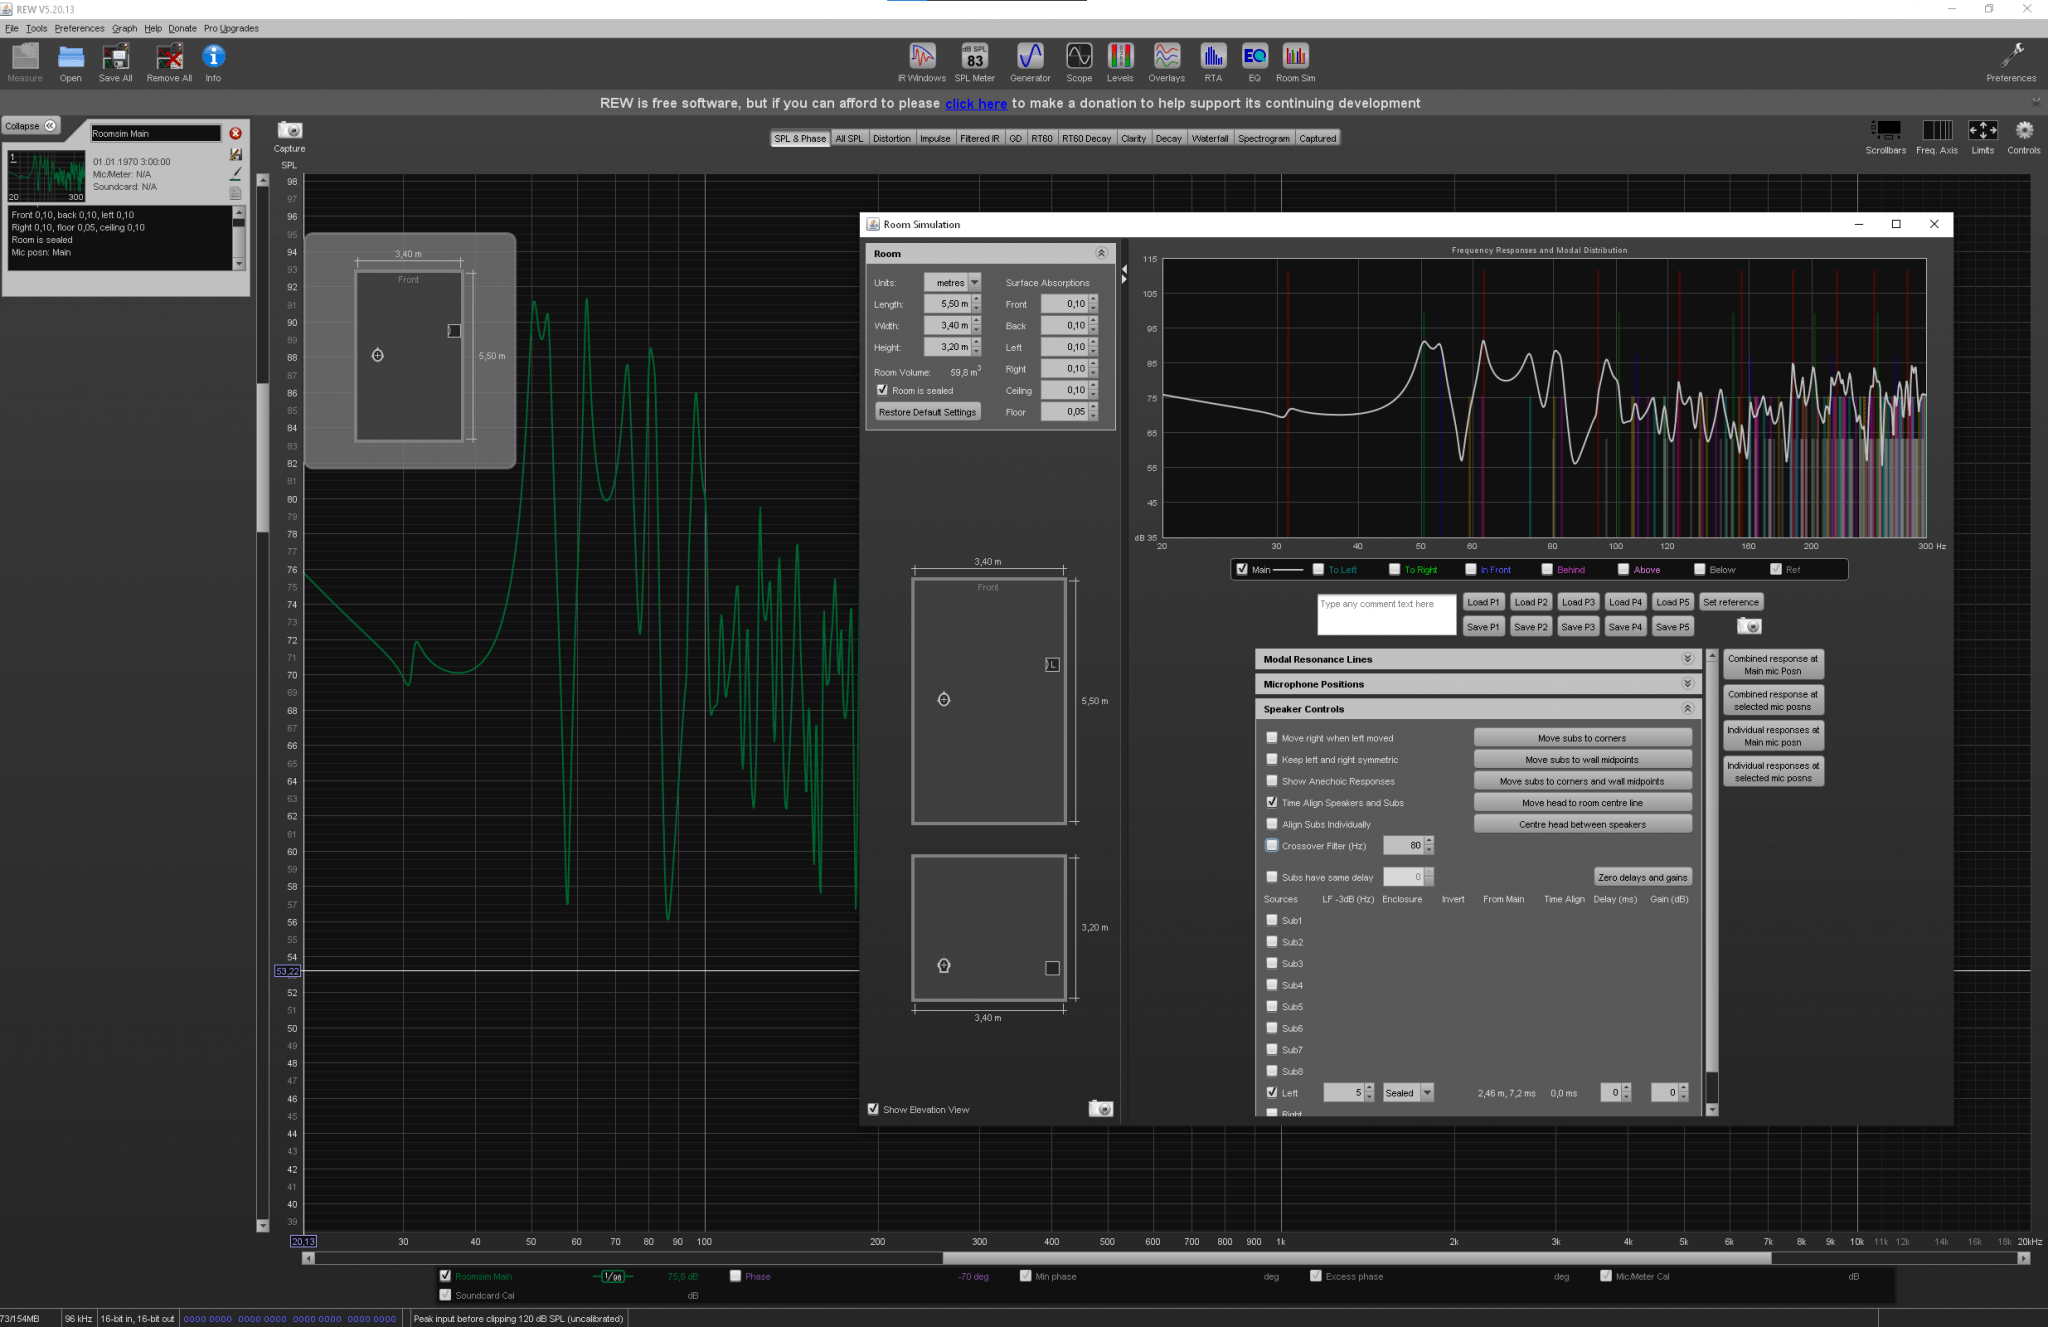The image size is (2048, 1327).
Task: Click the comment text field
Action: pyautogui.click(x=1386, y=614)
